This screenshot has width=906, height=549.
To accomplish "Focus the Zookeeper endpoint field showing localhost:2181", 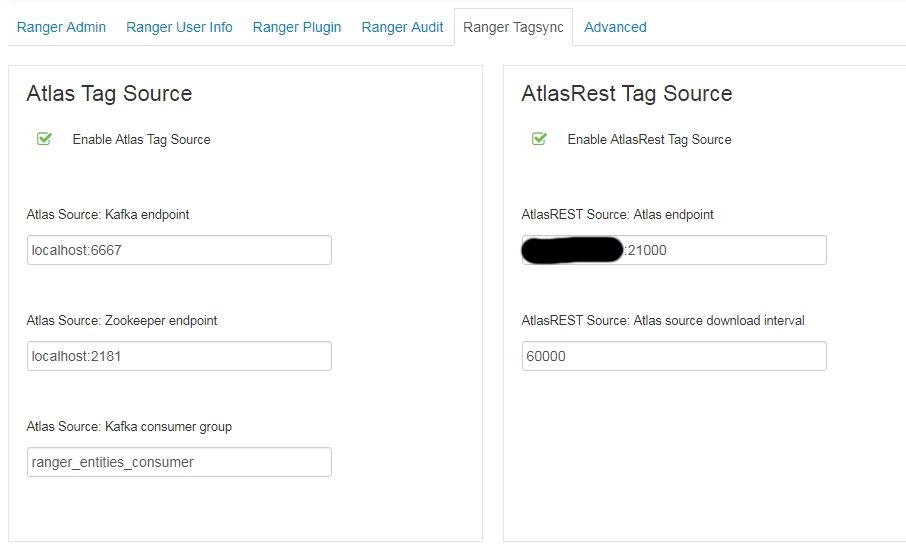I will pos(179,356).
